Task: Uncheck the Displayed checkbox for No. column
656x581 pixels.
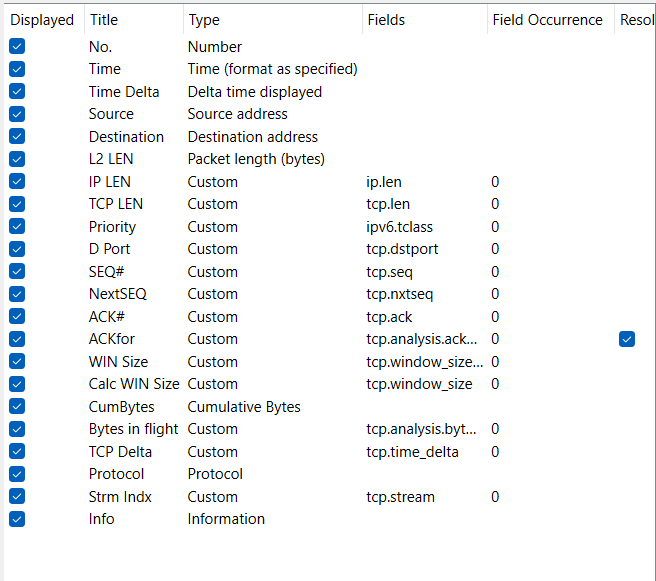Action: [17, 47]
